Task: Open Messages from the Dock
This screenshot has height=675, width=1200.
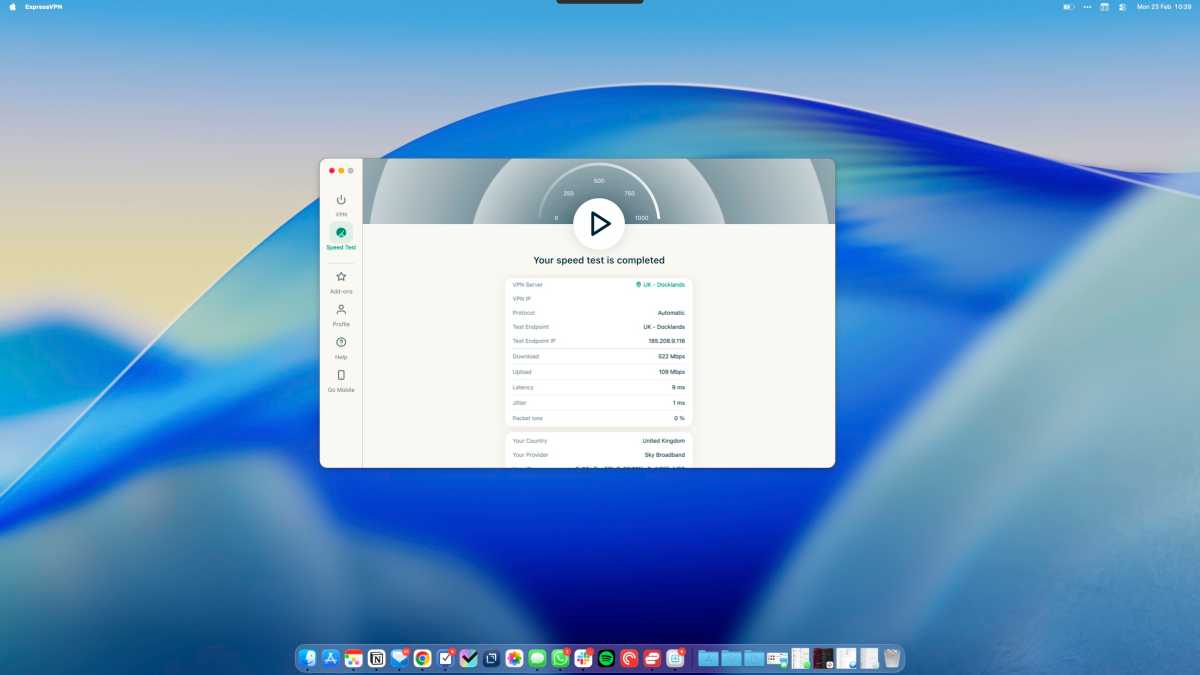Action: (538, 658)
